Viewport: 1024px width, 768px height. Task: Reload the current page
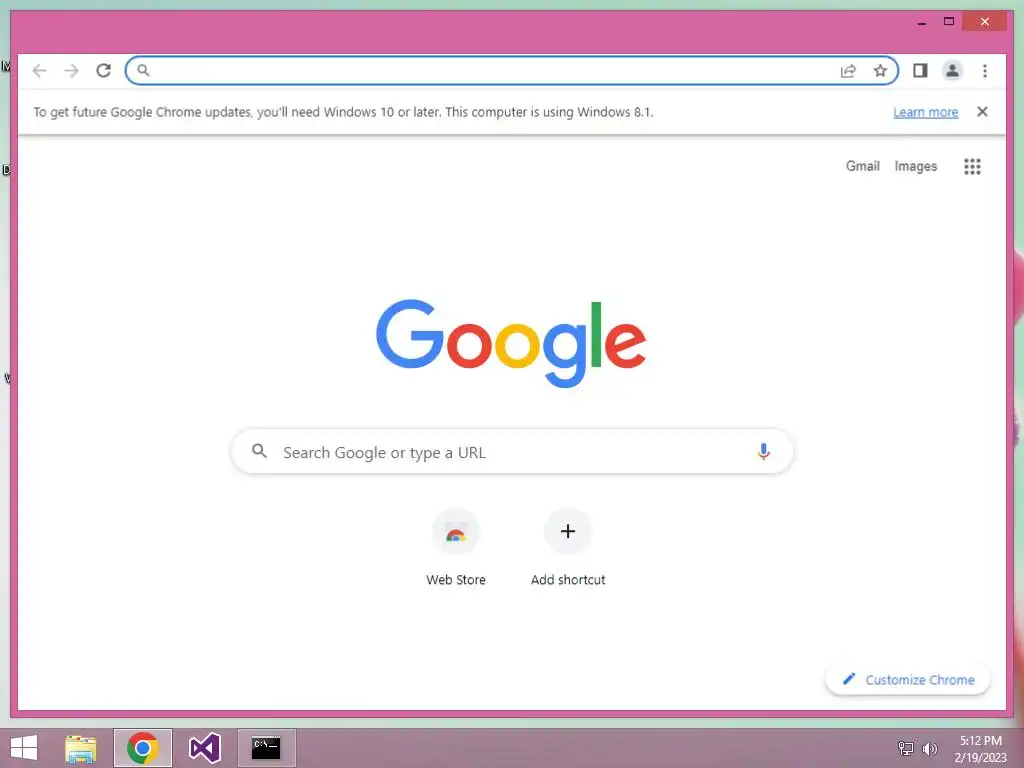[103, 71]
